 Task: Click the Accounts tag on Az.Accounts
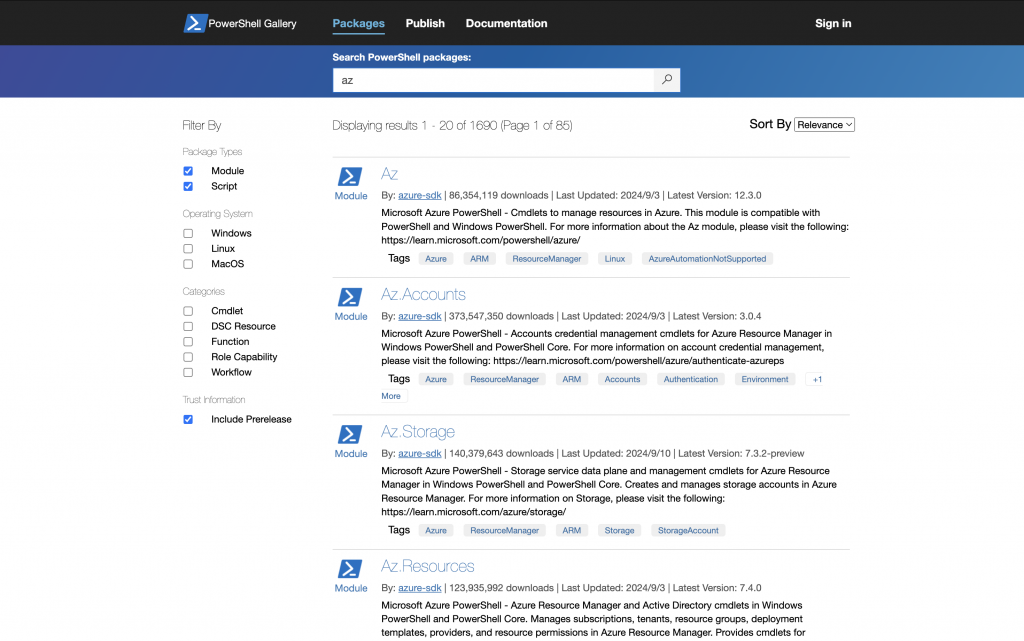pos(622,379)
